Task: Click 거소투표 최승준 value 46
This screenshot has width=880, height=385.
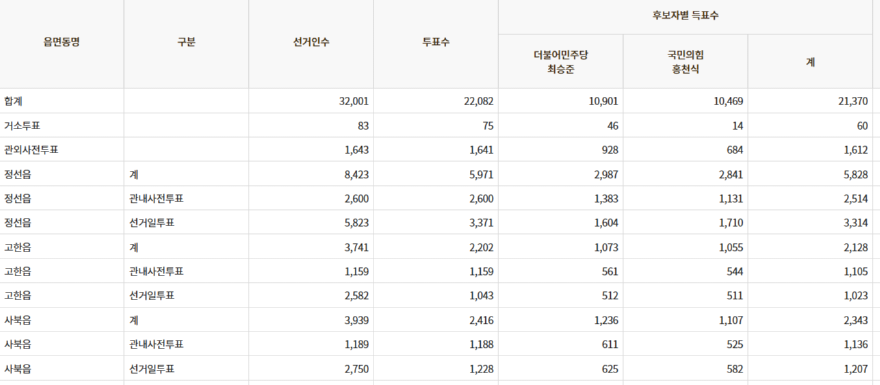Action: (x=612, y=126)
